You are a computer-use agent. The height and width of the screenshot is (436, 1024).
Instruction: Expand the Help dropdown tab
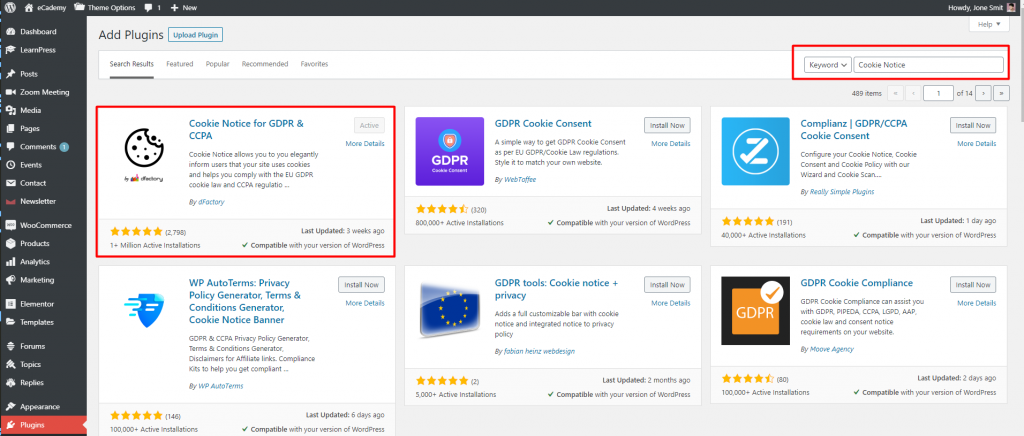tap(989, 24)
